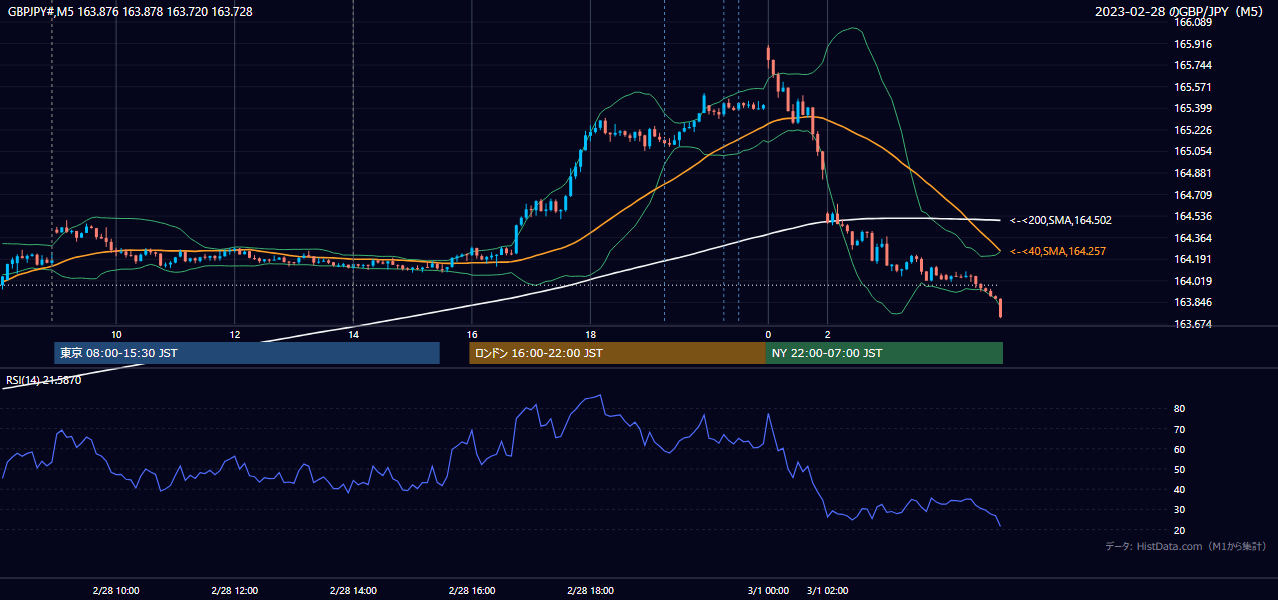Viewport: 1278px width, 600px height.
Task: Click the 2/28 14:00 date label
Action: pos(353,591)
